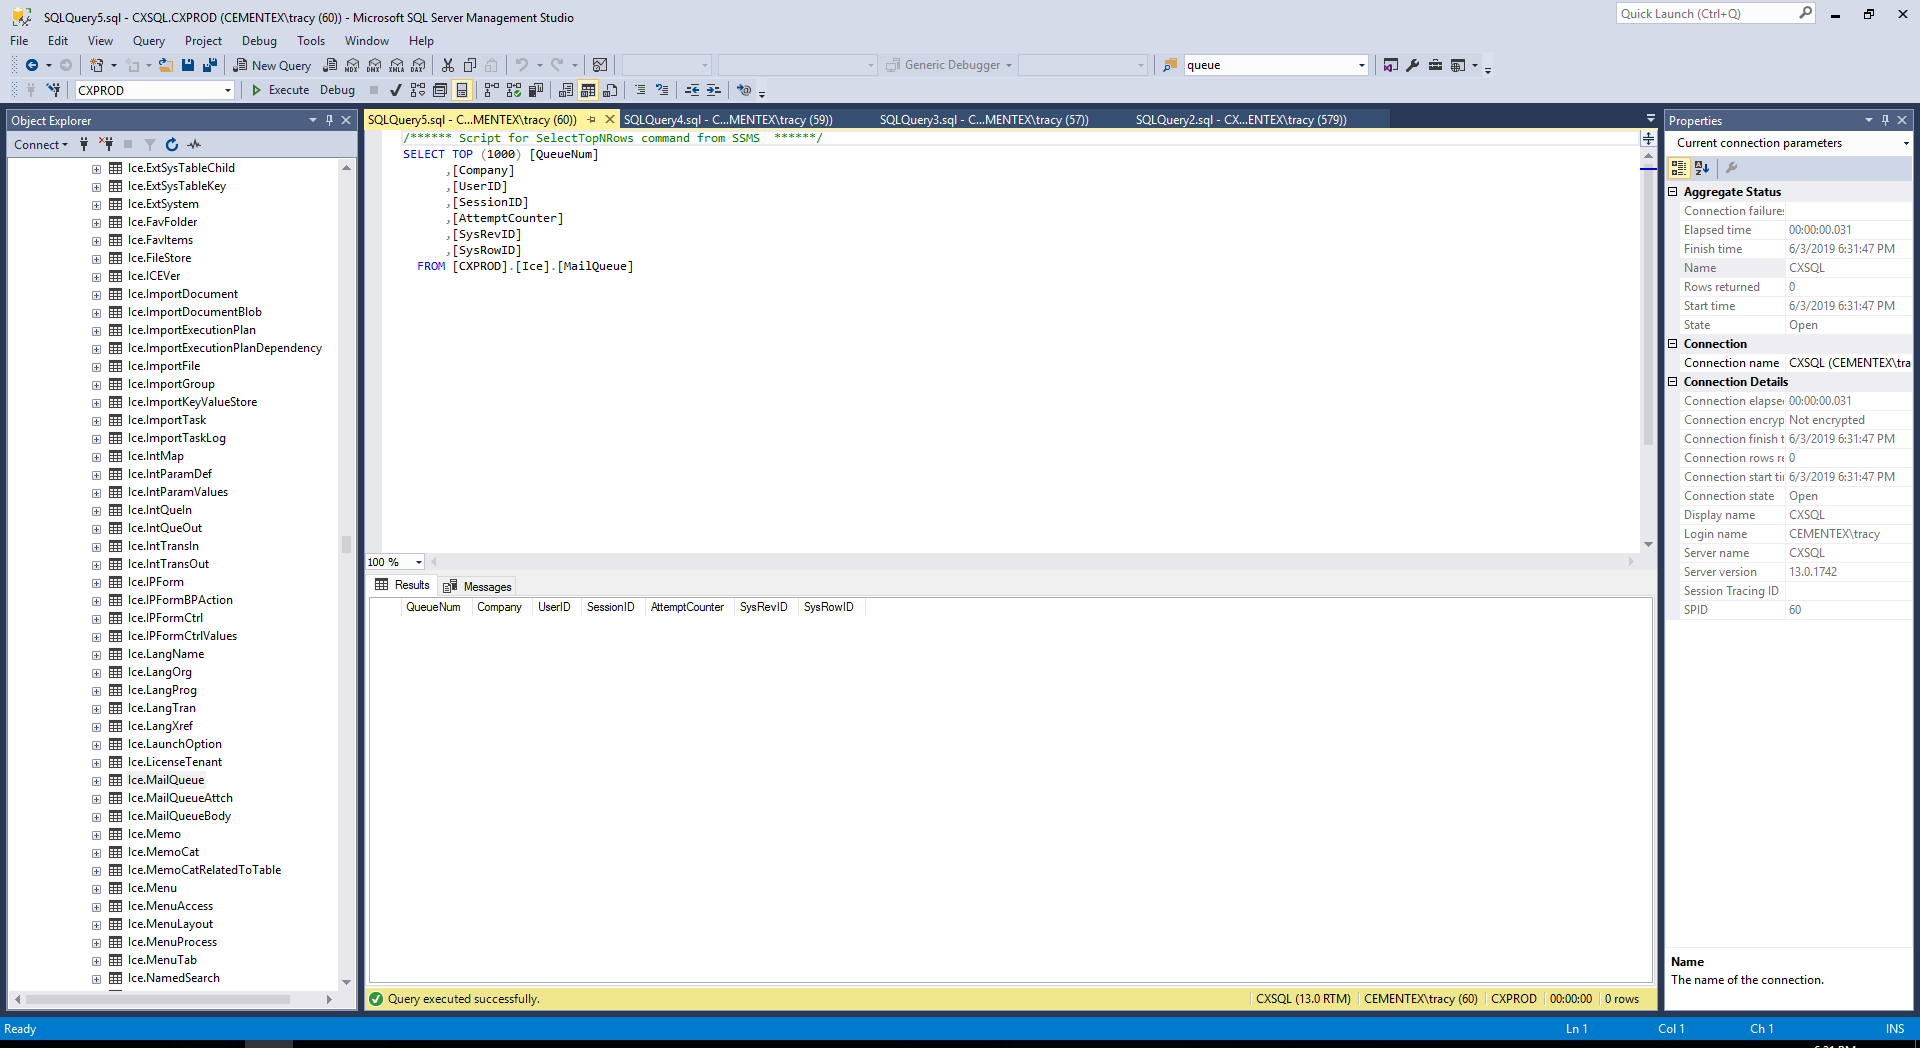
Task: Click the Increase Indent icon
Action: [x=714, y=90]
